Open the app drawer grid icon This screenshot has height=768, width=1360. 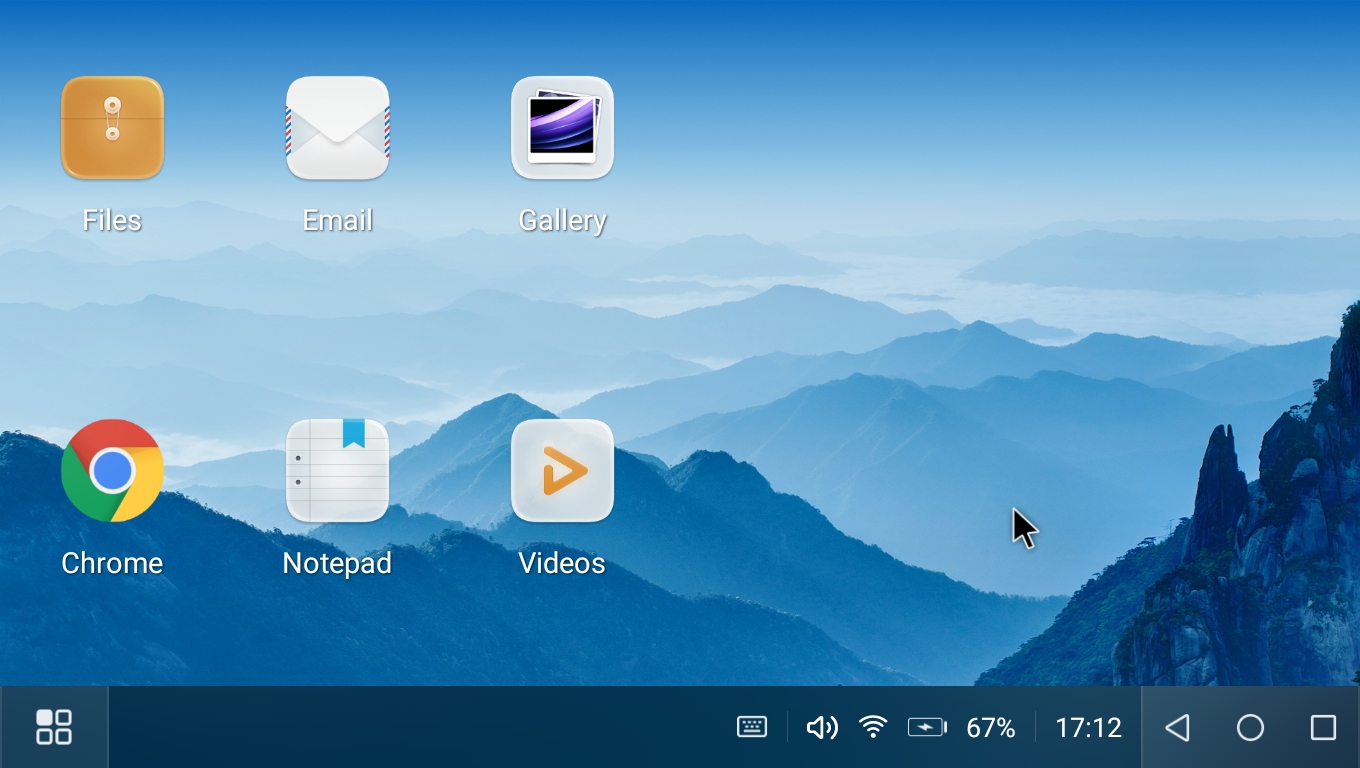tap(54, 727)
